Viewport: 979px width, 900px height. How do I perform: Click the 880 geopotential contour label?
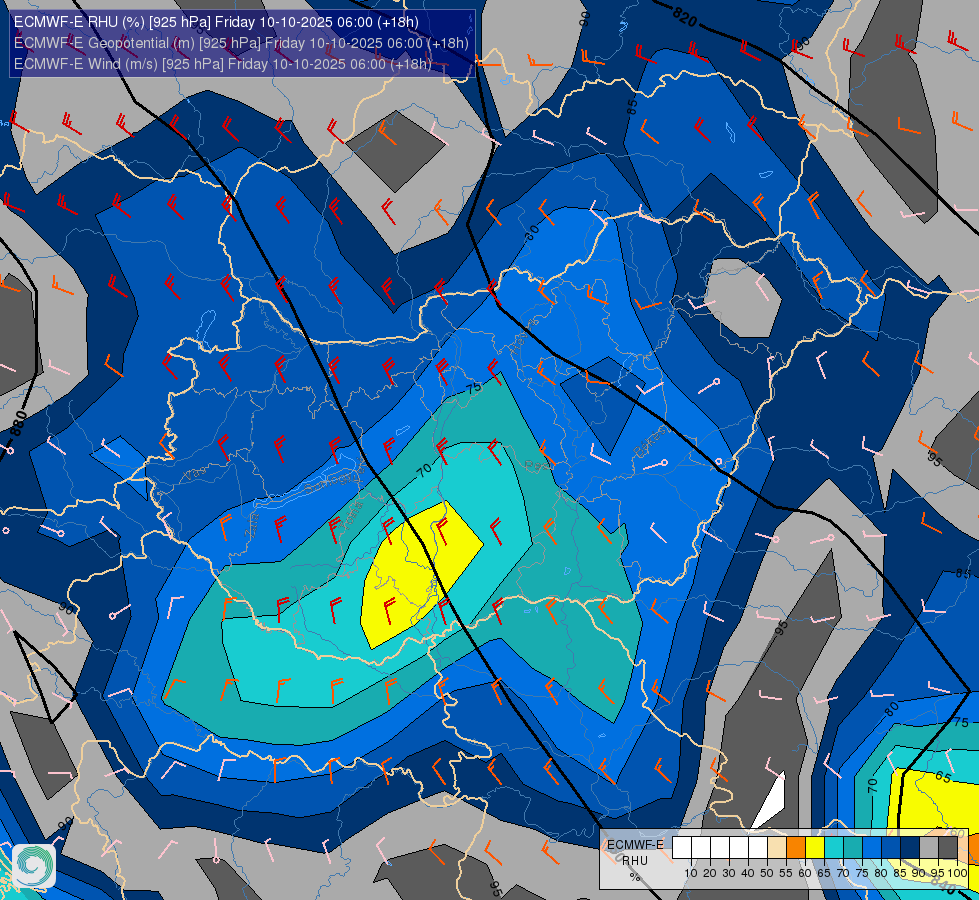coord(18,424)
